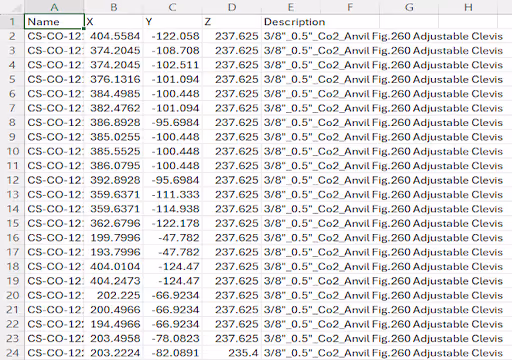Select row 5 header
Image resolution: width=512 pixels, height=360 pixels.
tap(12, 79)
